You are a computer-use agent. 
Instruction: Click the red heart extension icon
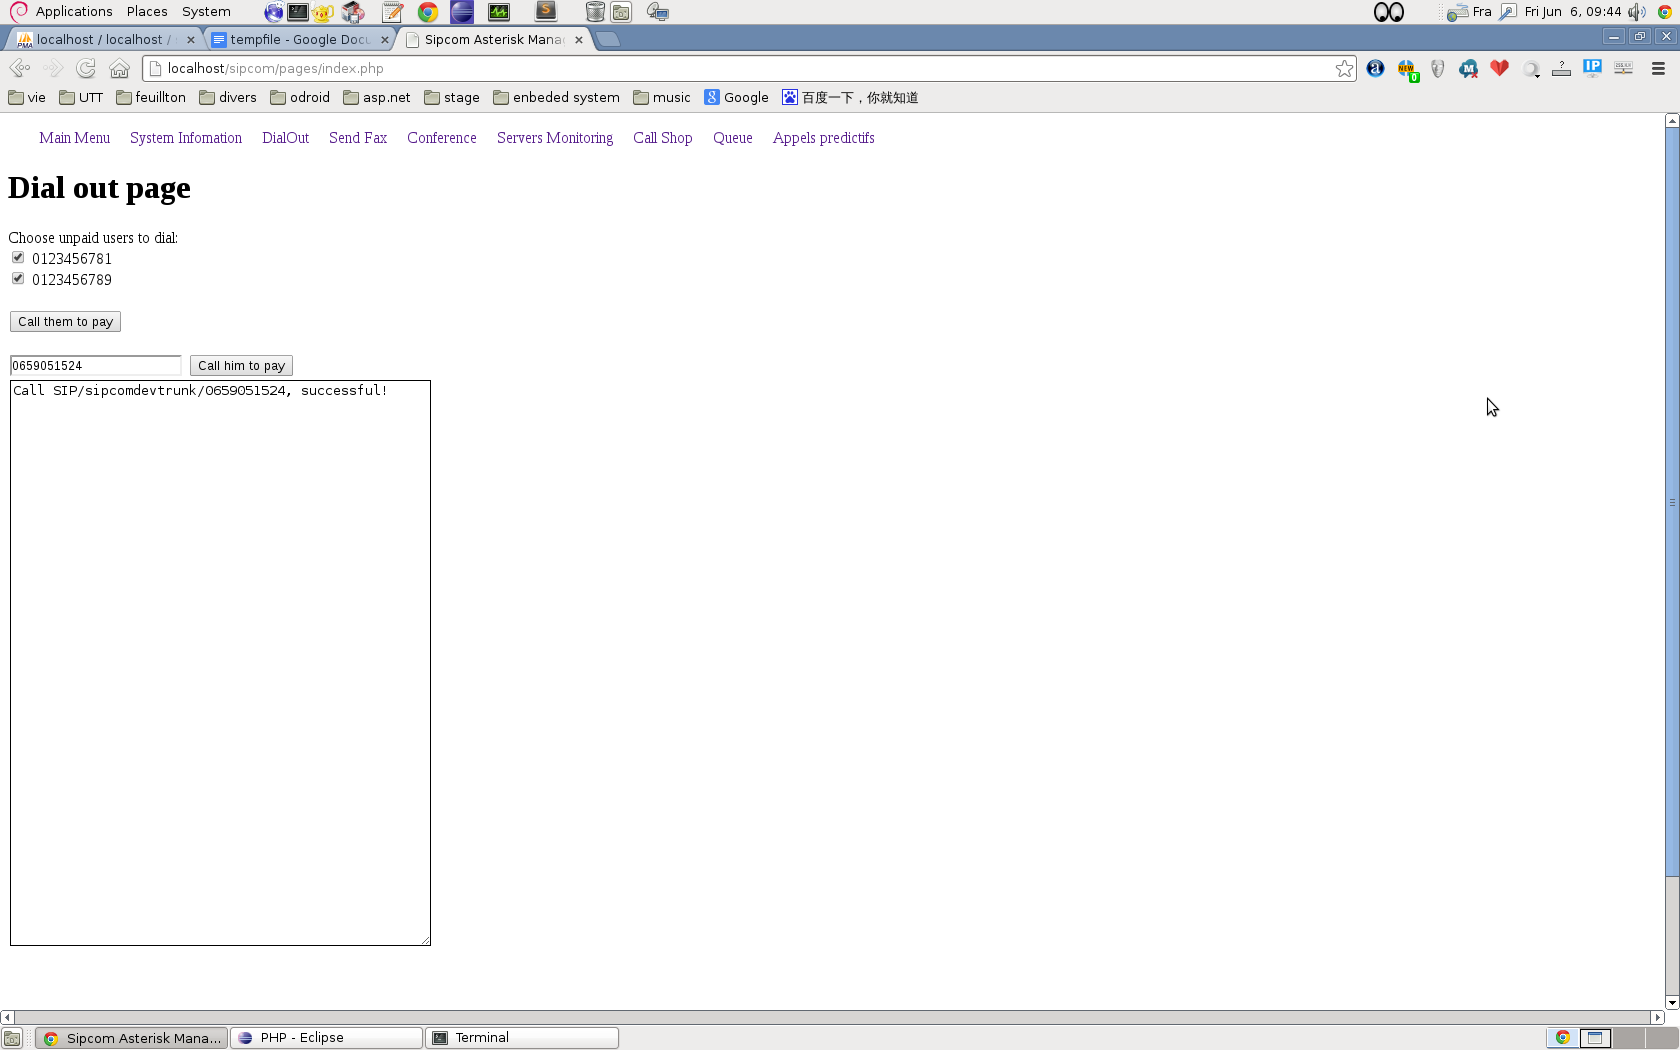click(1499, 68)
